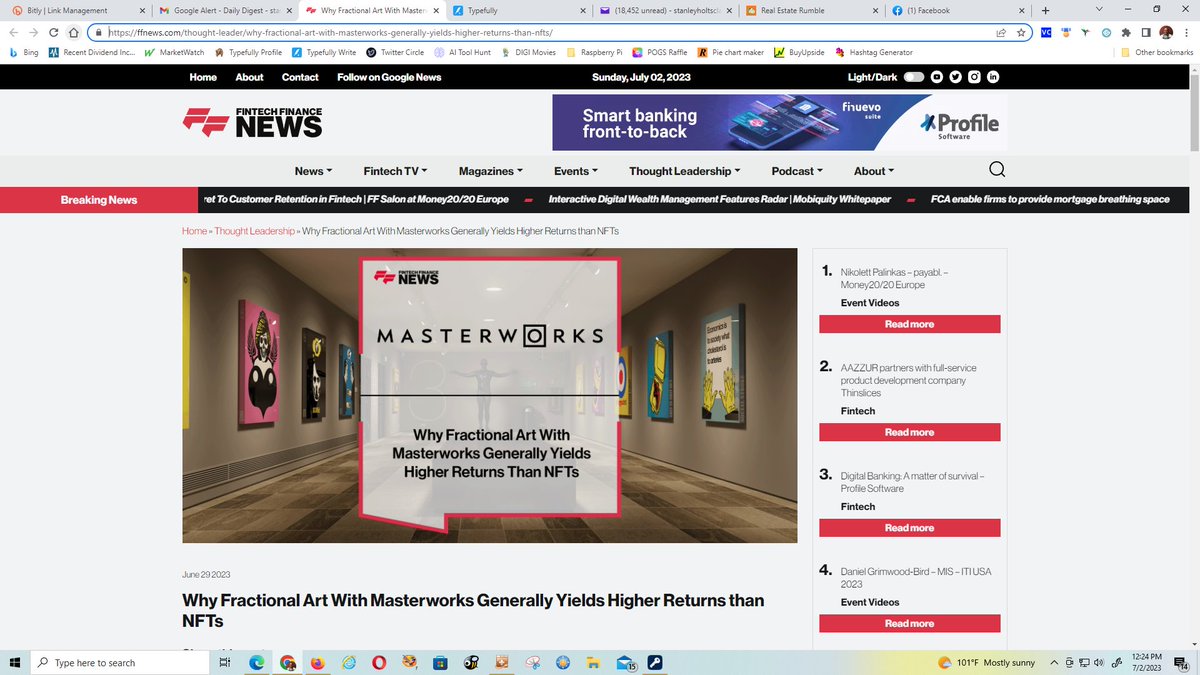Switch to the Real Estate Rumble tab
This screenshot has height=675, width=1200.
[810, 10]
